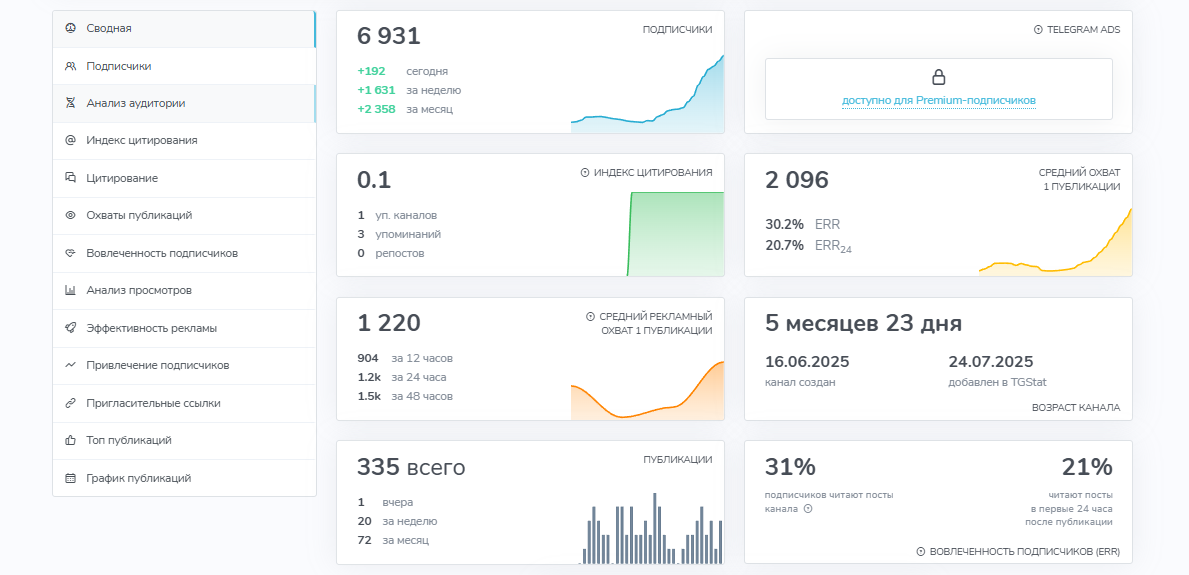Open the ПОДПИСЧИКИ card header link
This screenshot has width=1189, height=575.
click(677, 30)
